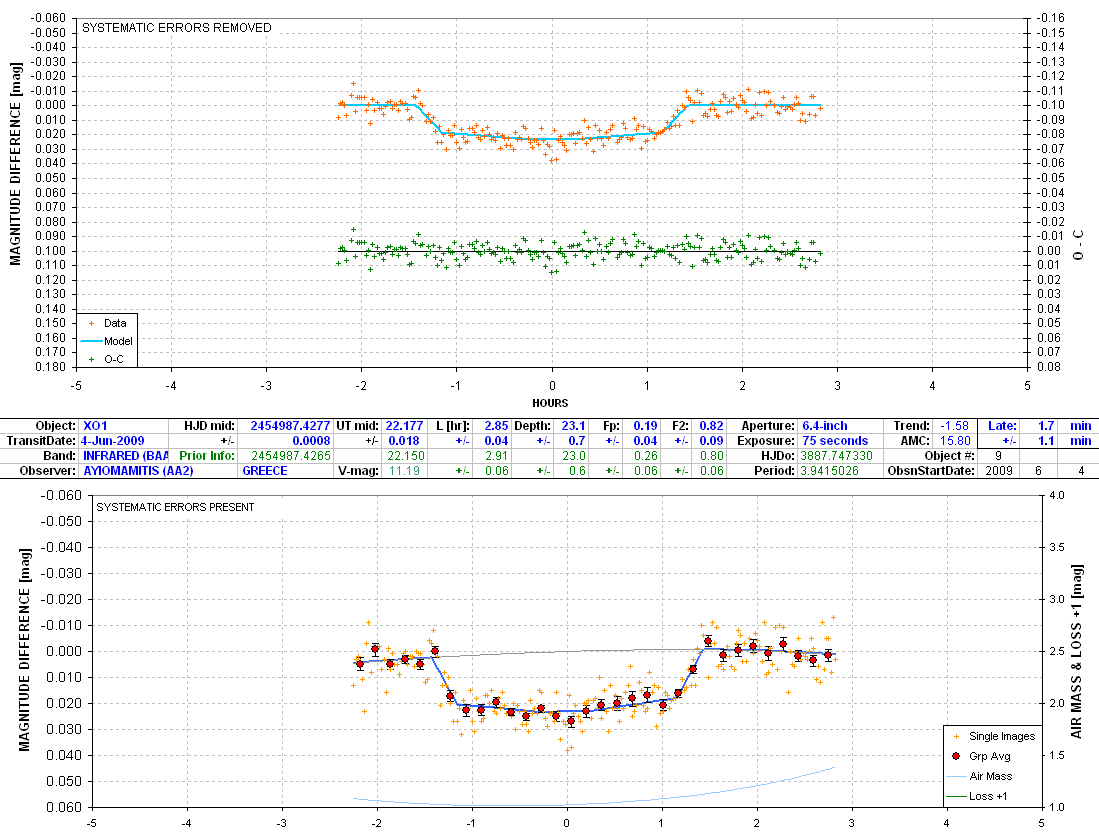Select the V-mag value "11.19"
Screen dimensions: 1099x832
[x=404, y=471]
